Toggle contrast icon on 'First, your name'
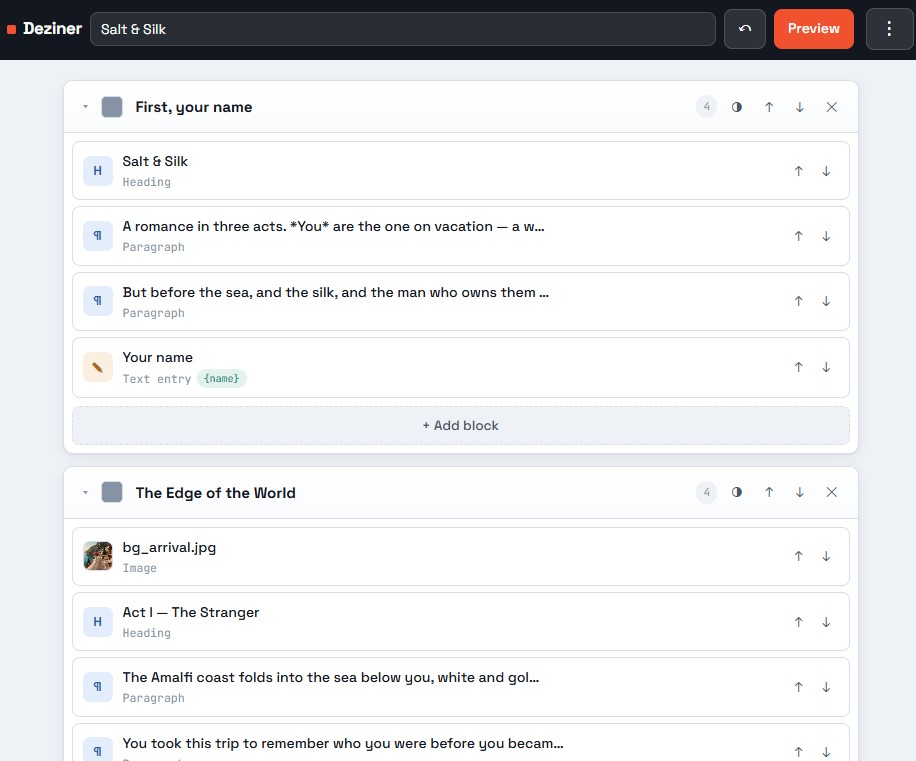916x761 pixels. tap(737, 107)
